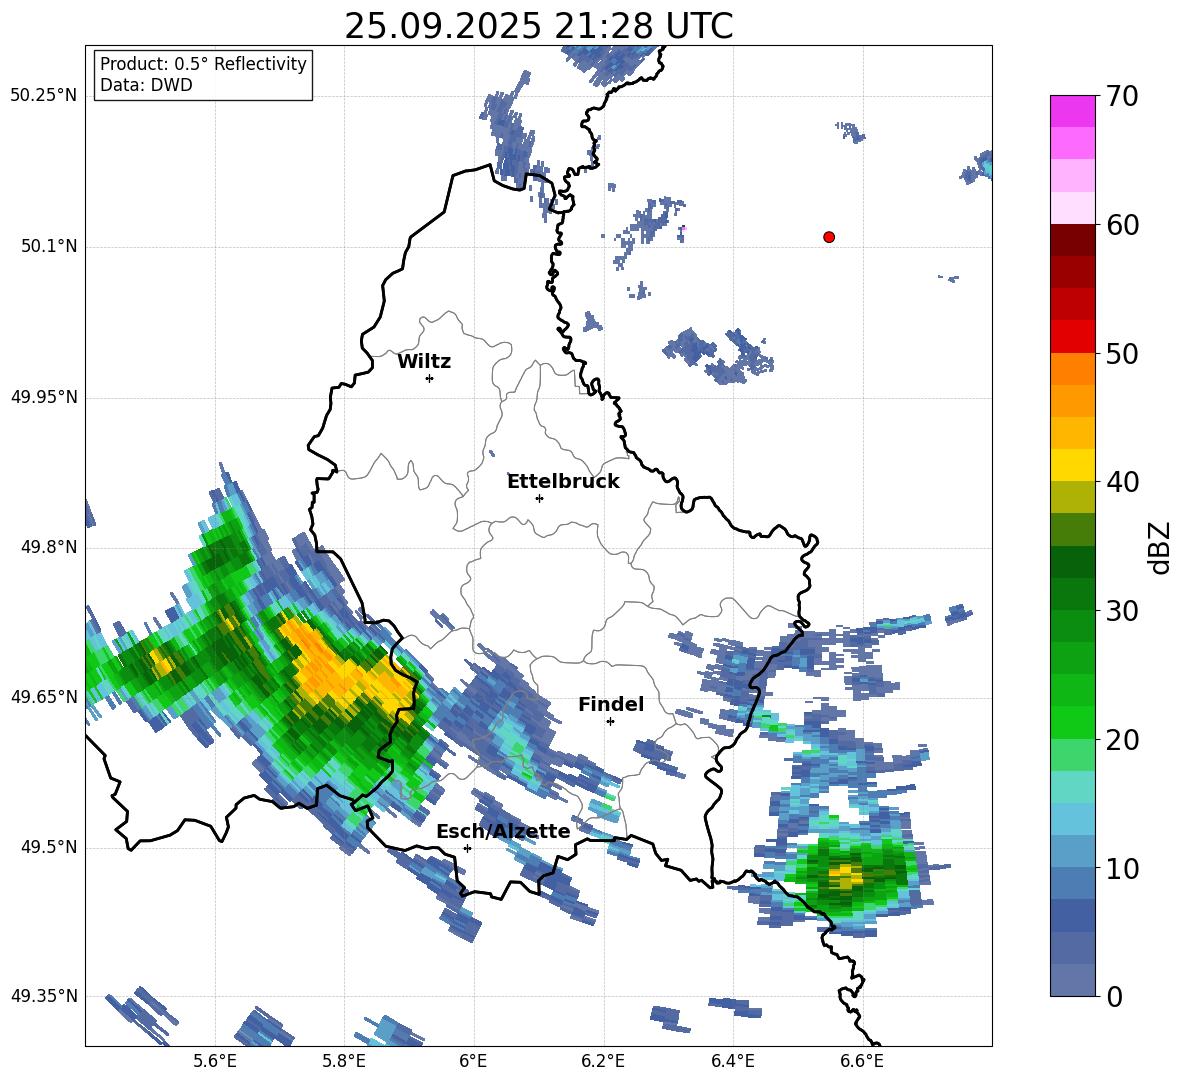
Task: Click the magenta top colorbar segment
Action: click(x=1072, y=111)
